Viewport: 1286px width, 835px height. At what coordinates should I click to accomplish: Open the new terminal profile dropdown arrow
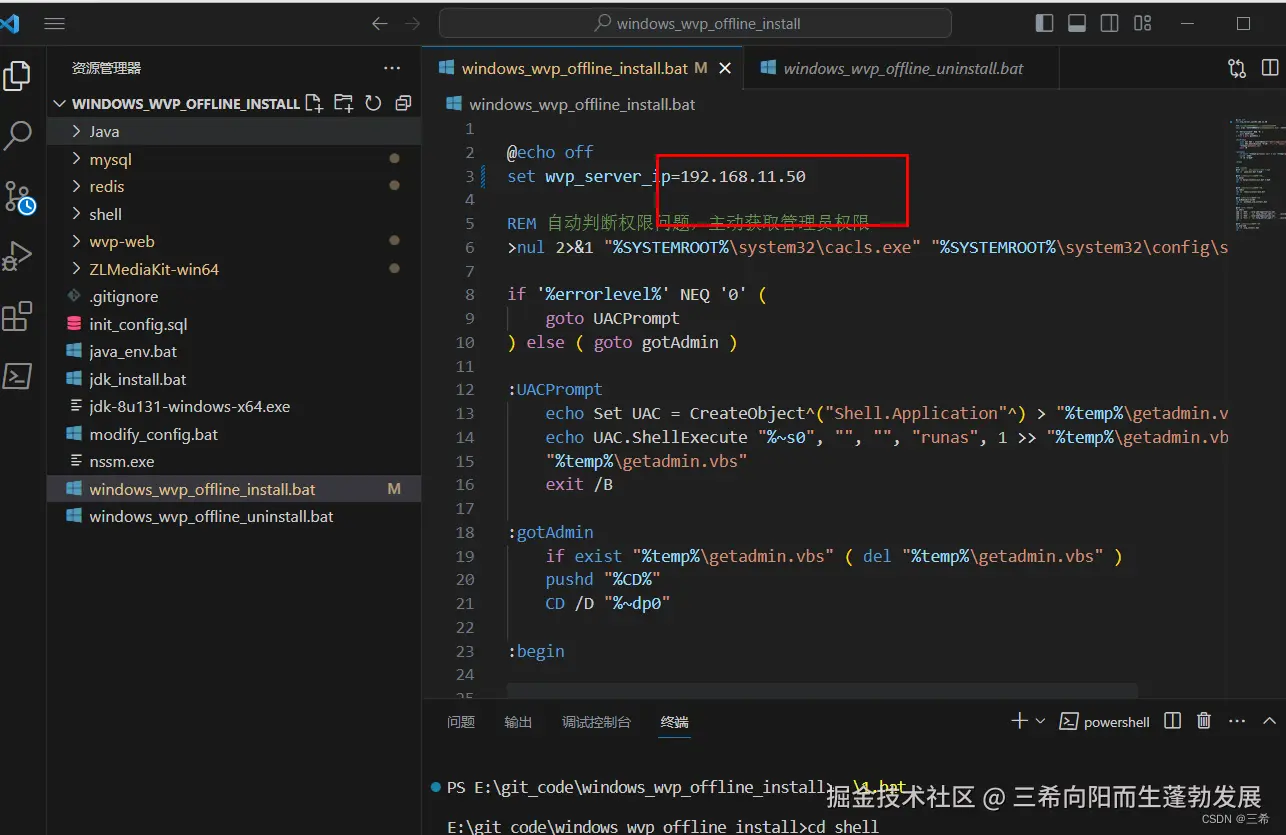(x=1041, y=721)
